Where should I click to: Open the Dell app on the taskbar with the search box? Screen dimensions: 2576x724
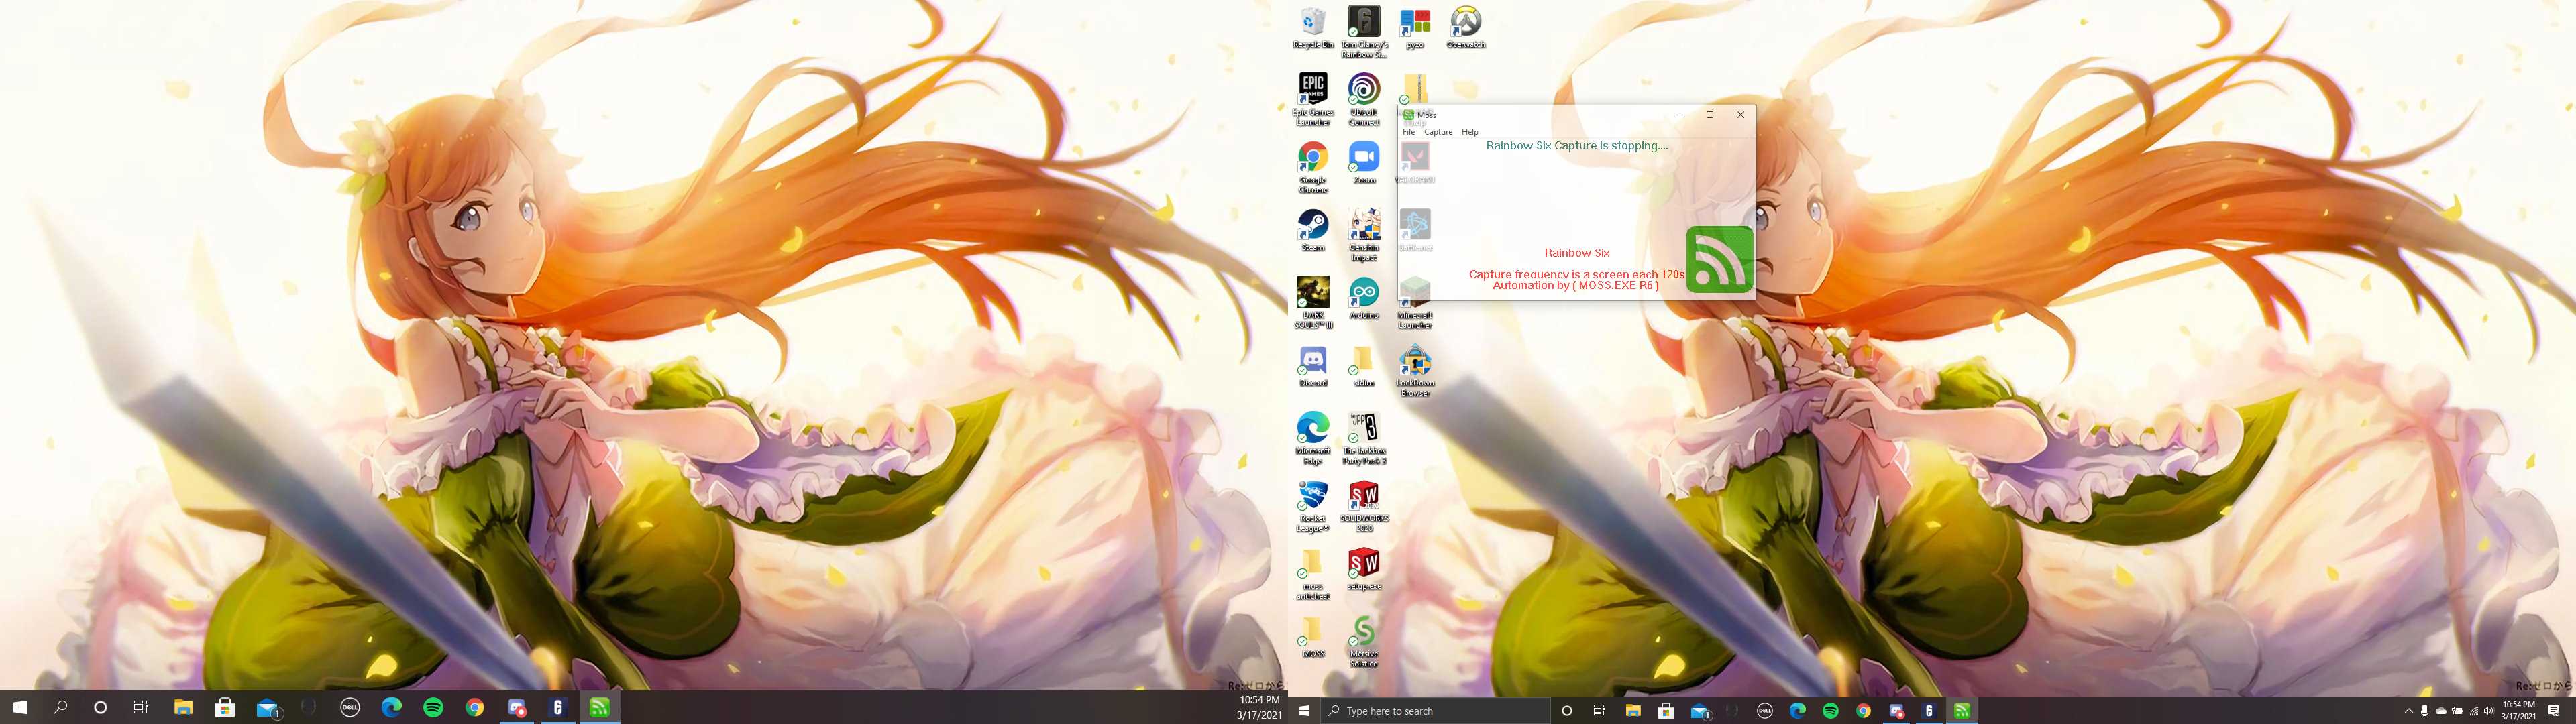[1765, 711]
